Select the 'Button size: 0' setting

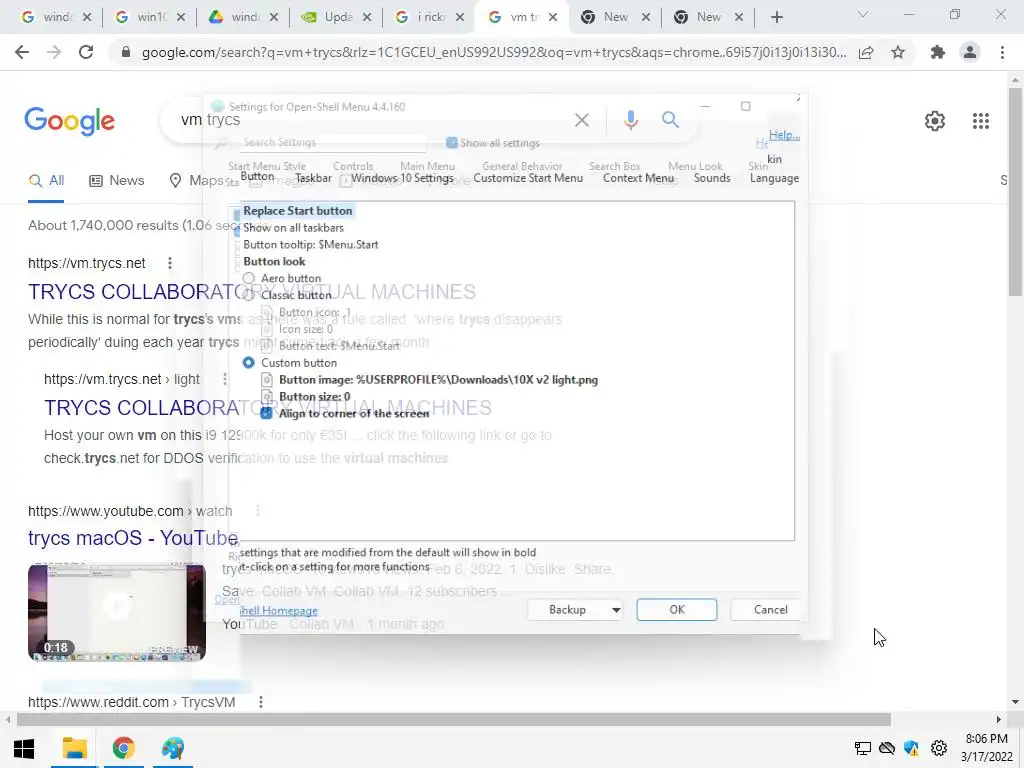306,397
